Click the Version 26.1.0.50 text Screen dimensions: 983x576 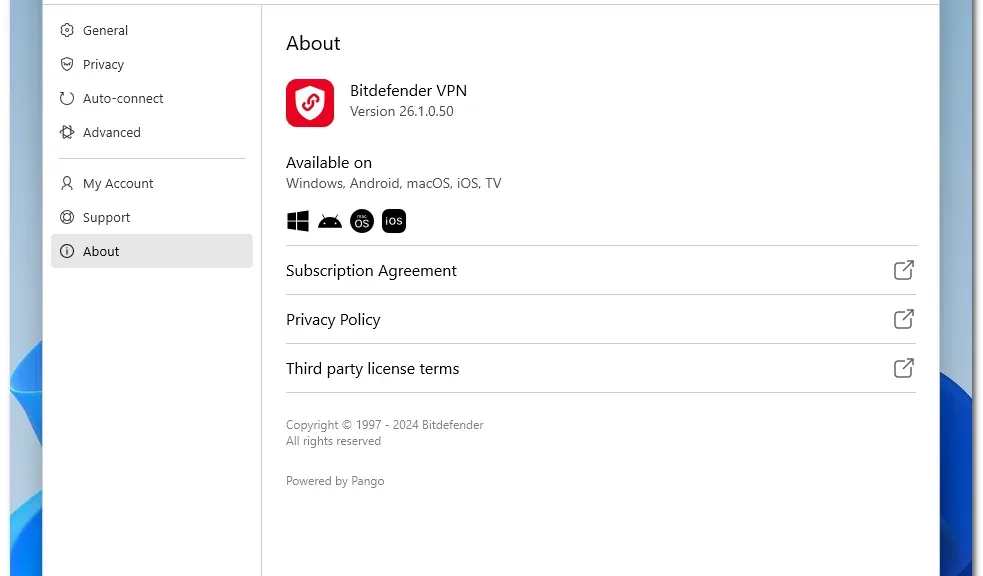[401, 111]
